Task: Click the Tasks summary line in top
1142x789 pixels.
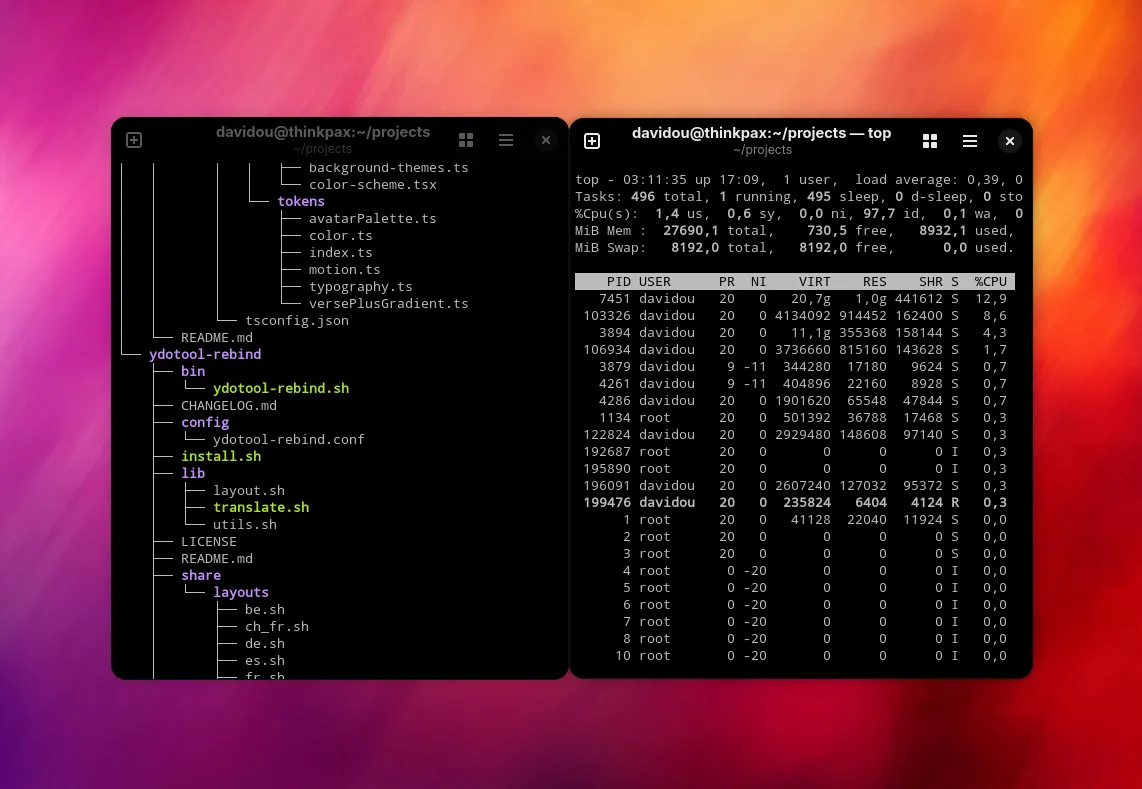Action: tap(799, 197)
